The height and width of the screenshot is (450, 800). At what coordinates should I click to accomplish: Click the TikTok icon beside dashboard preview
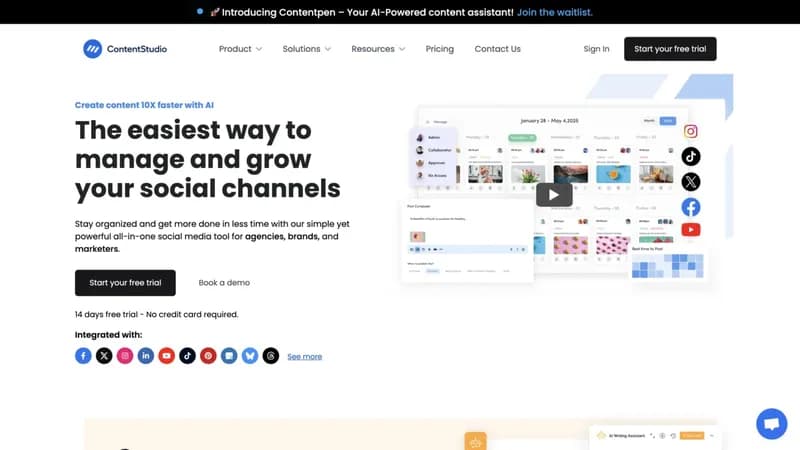pos(691,157)
